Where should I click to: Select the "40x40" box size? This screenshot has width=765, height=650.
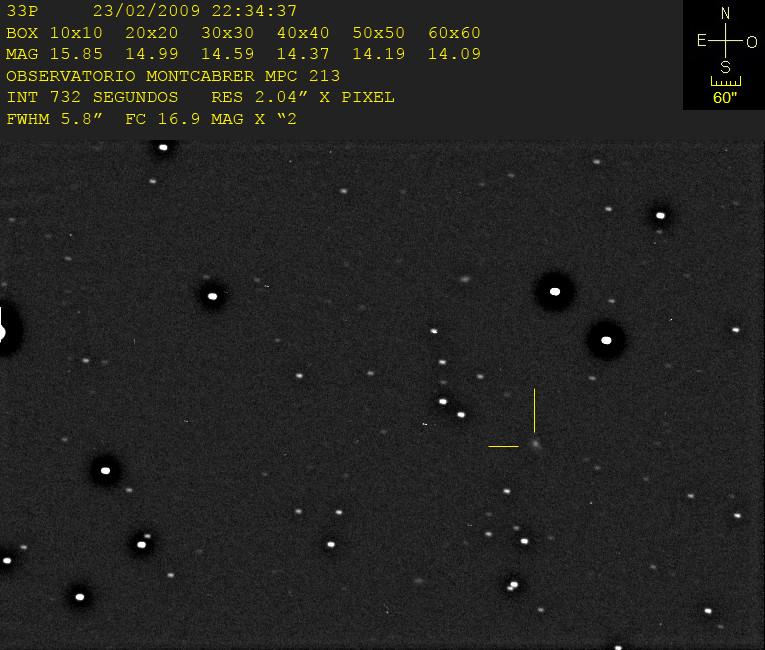(x=303, y=33)
